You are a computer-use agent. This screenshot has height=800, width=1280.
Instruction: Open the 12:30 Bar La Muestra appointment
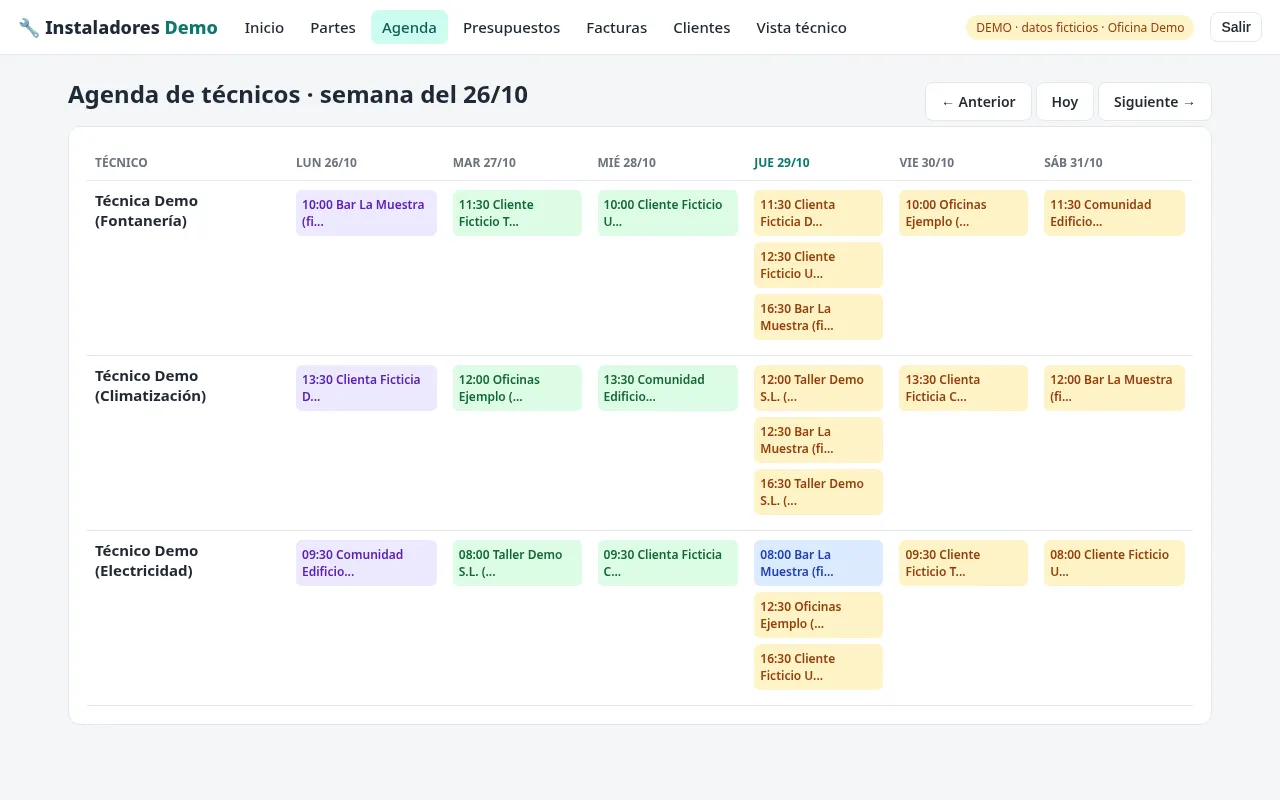pos(818,440)
